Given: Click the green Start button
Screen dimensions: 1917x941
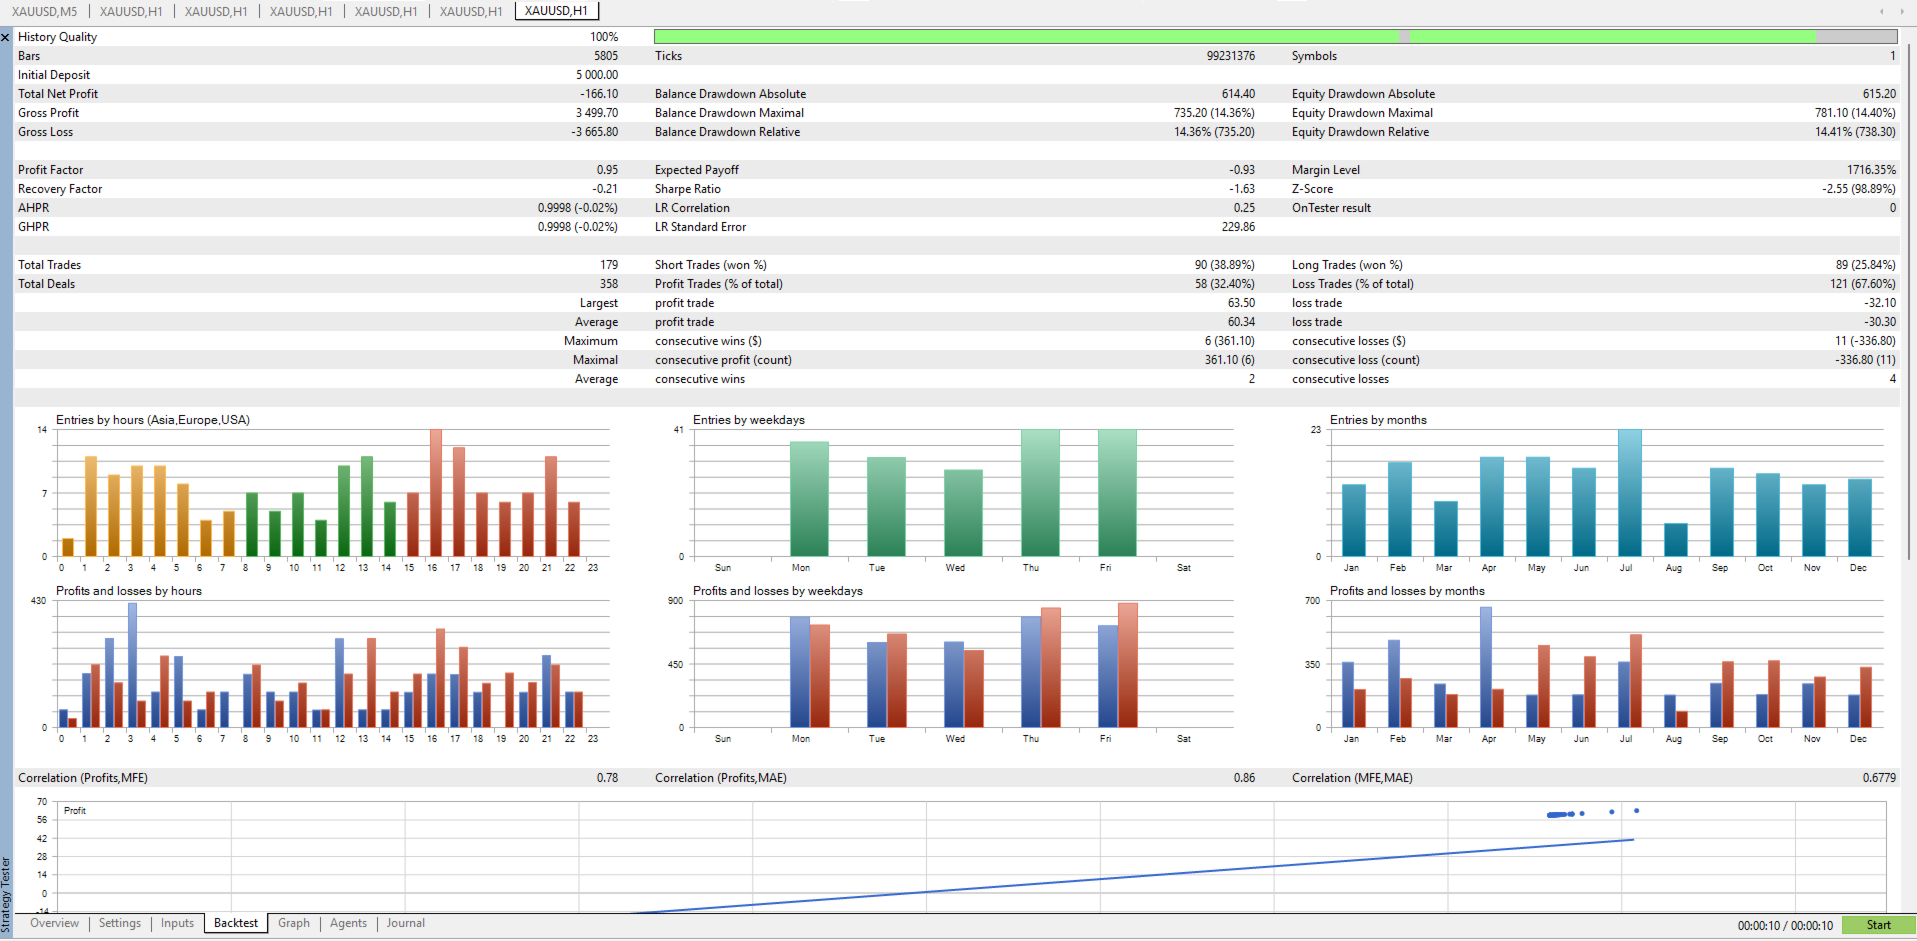Looking at the screenshot, I should point(1878,925).
